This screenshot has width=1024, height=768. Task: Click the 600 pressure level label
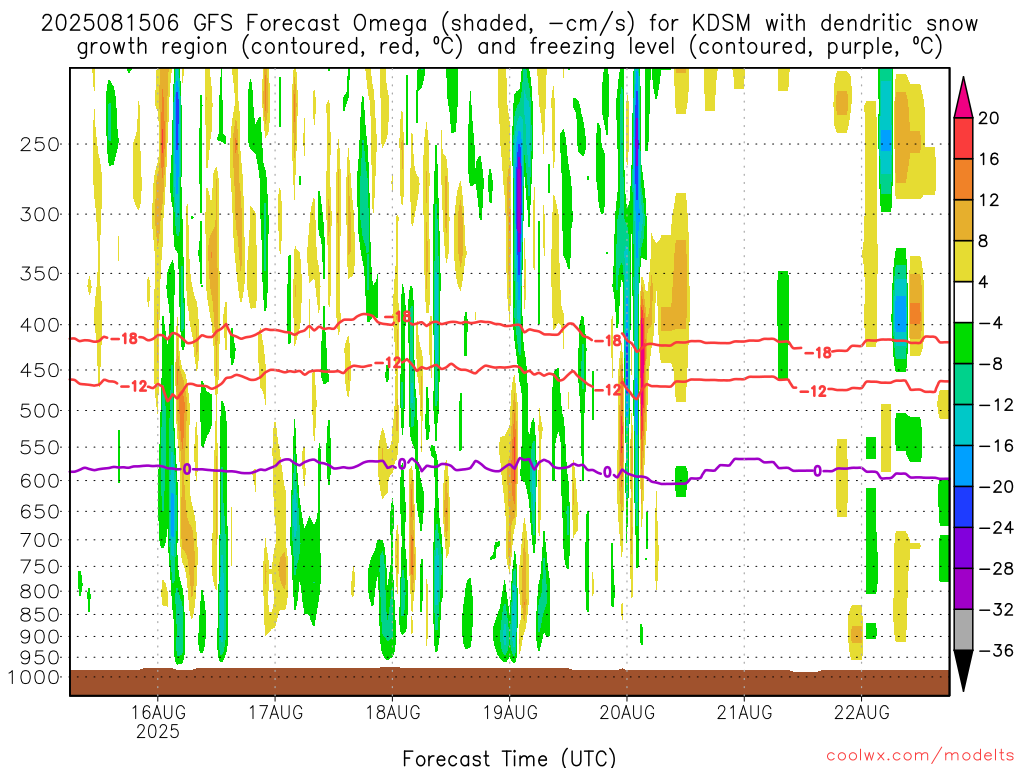point(40,481)
